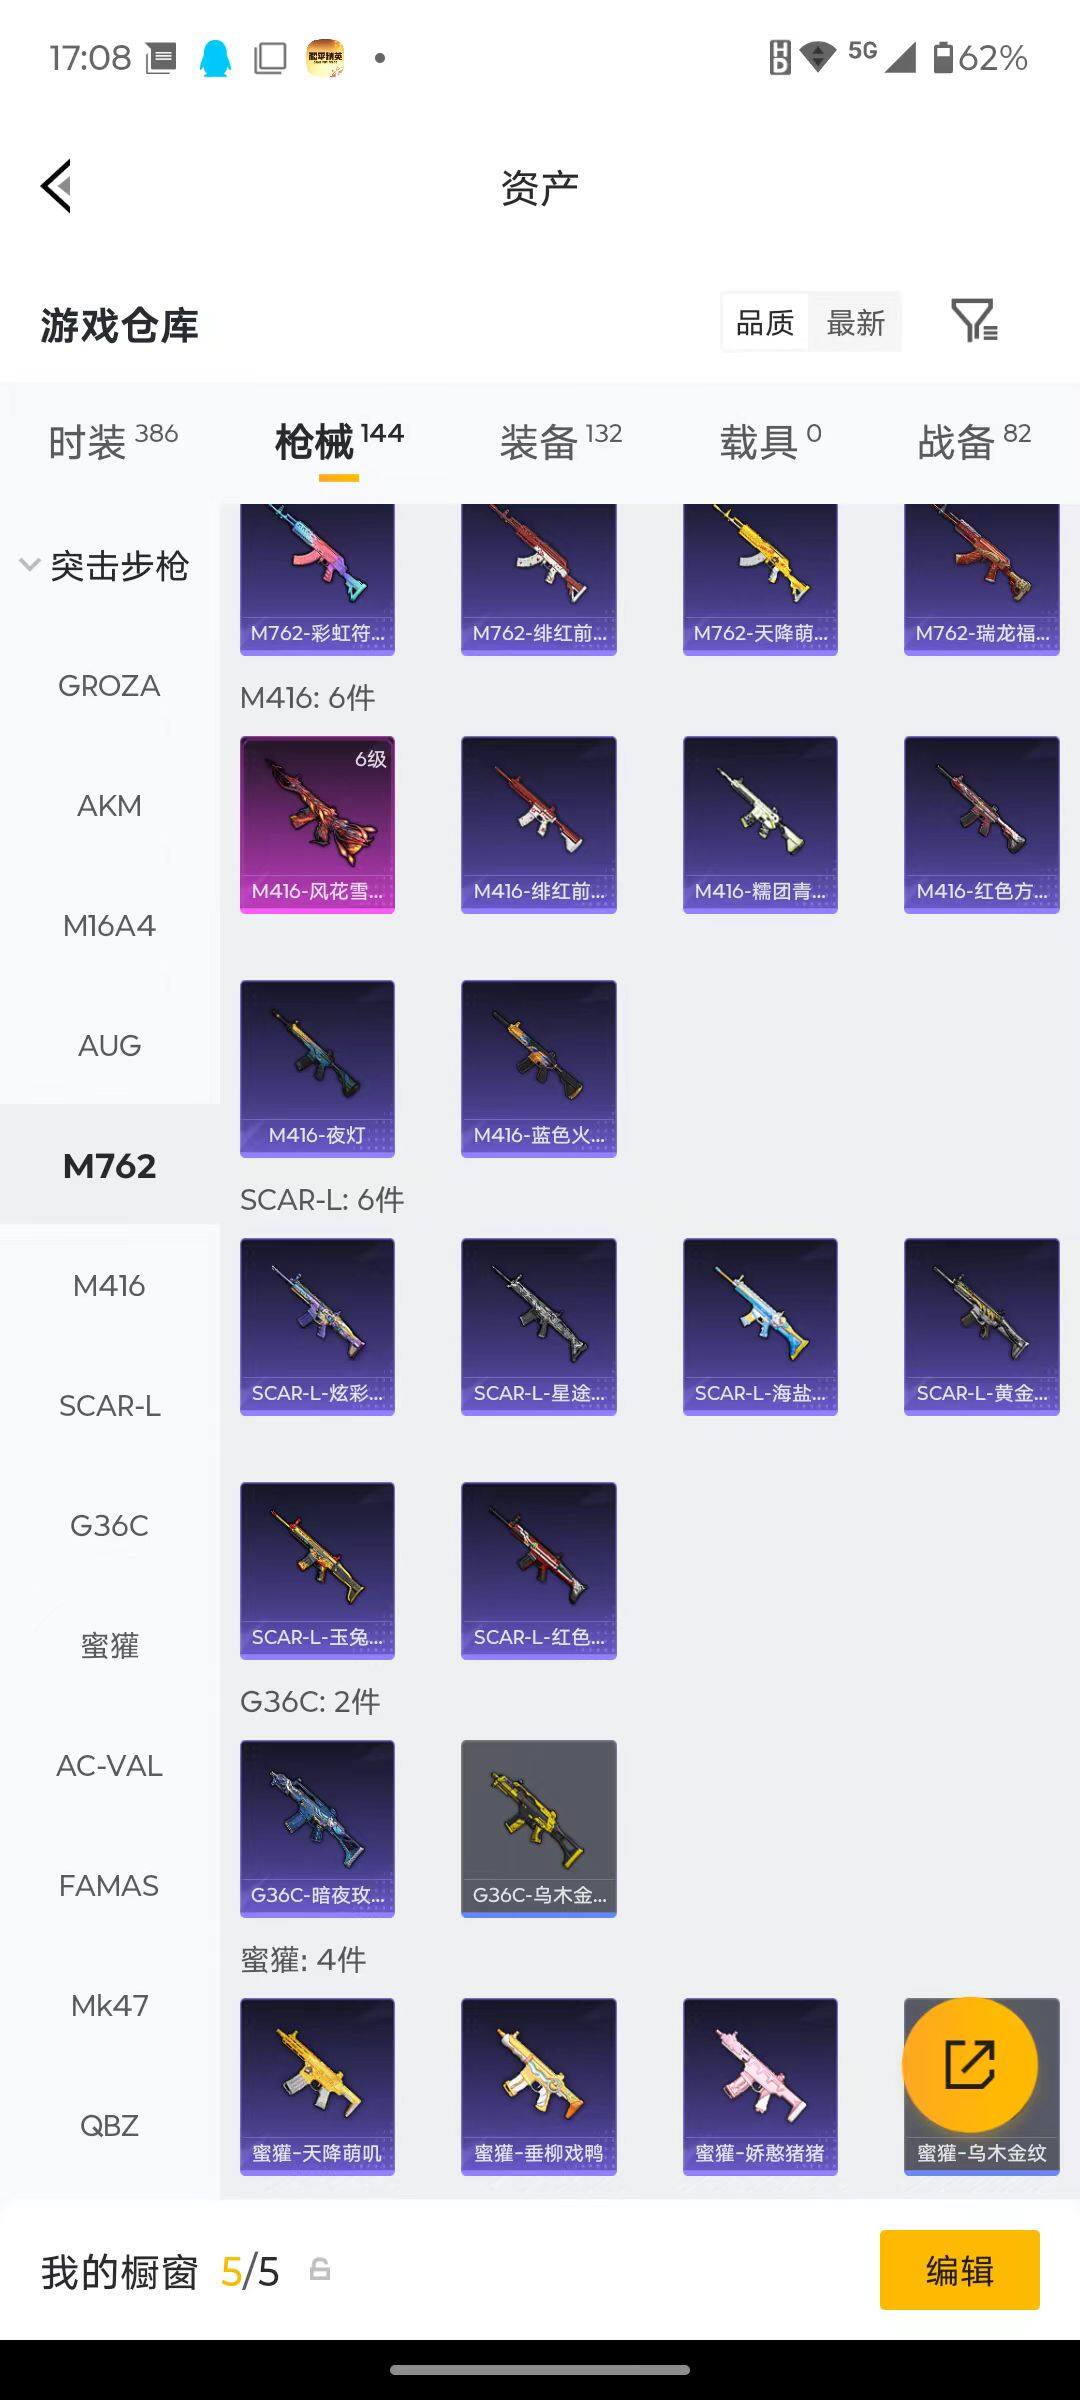The image size is (1080, 2400).
Task: Open the filter funnel icon
Action: point(974,321)
